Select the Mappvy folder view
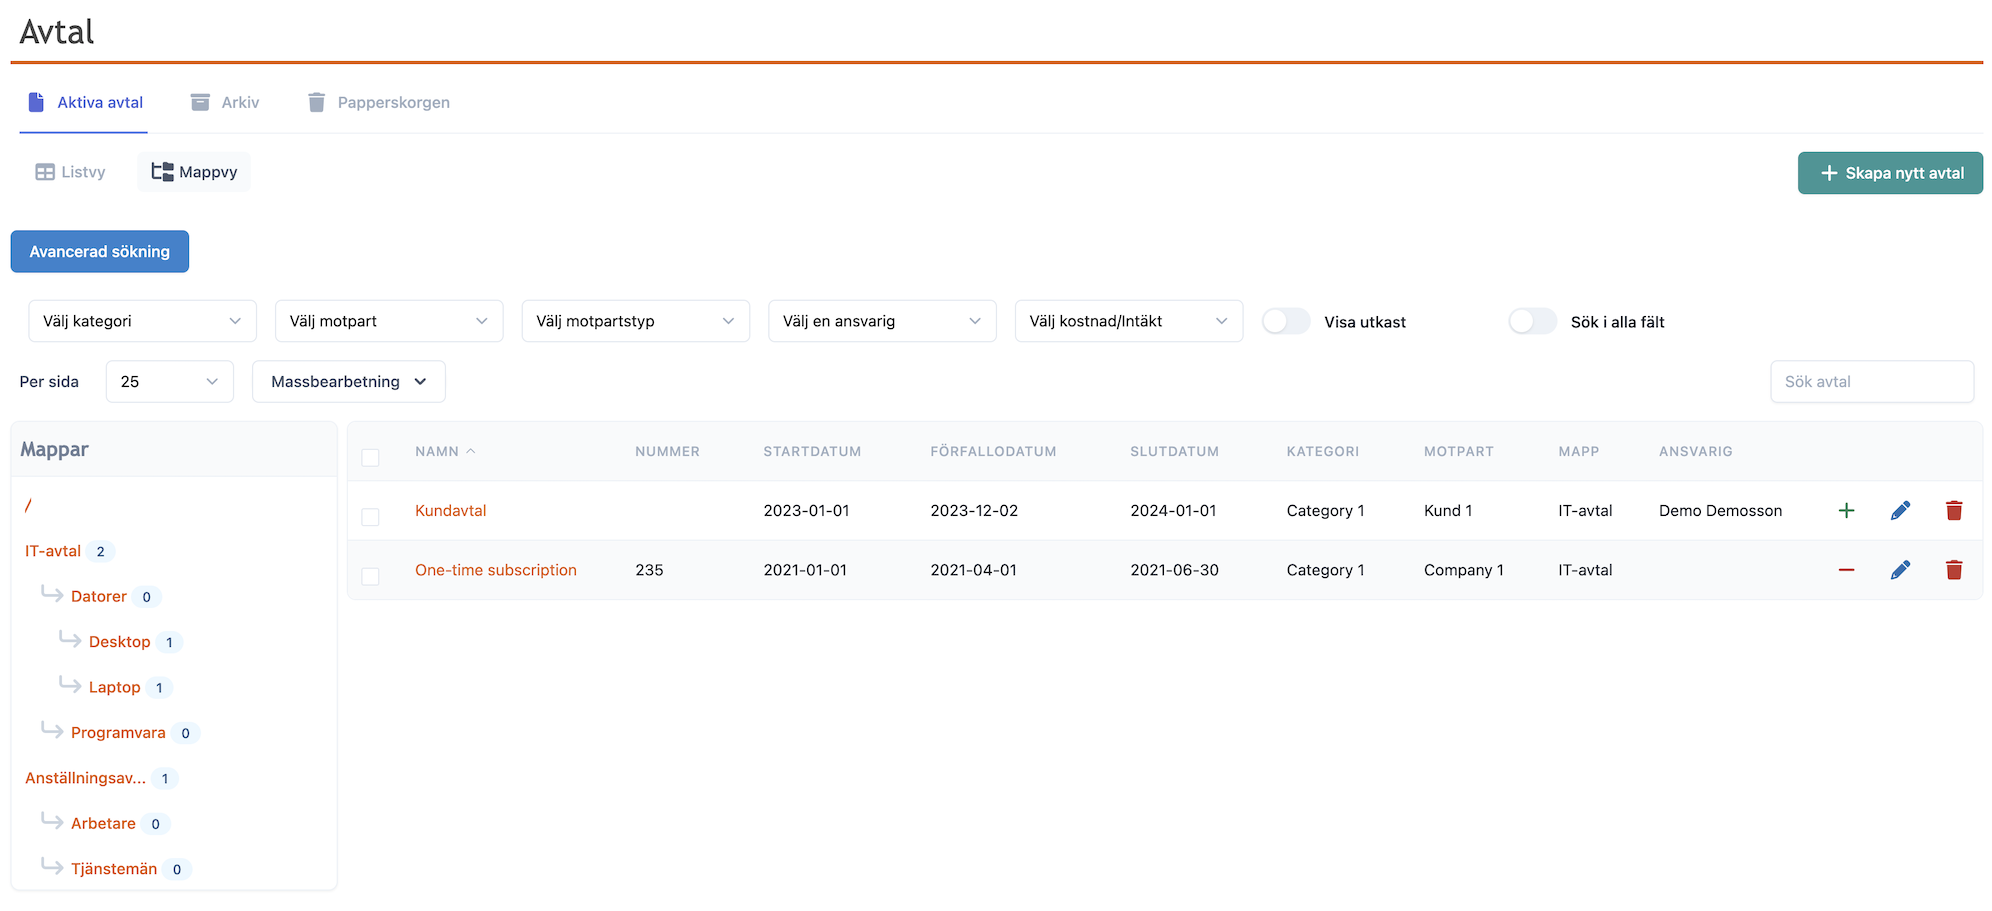 194,172
